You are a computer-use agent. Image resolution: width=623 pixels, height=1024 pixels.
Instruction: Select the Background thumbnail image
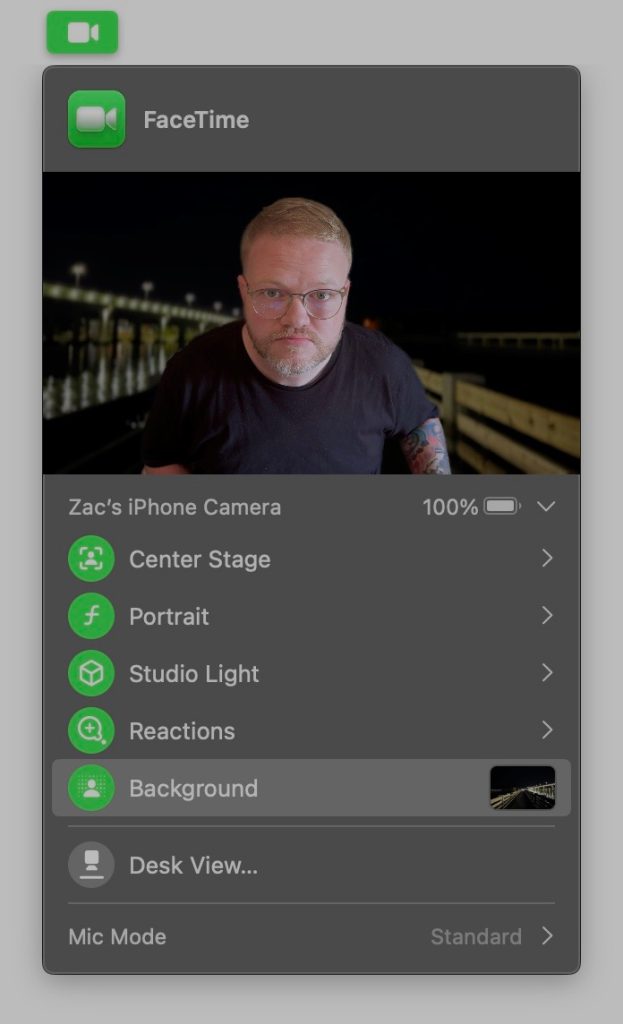point(522,788)
